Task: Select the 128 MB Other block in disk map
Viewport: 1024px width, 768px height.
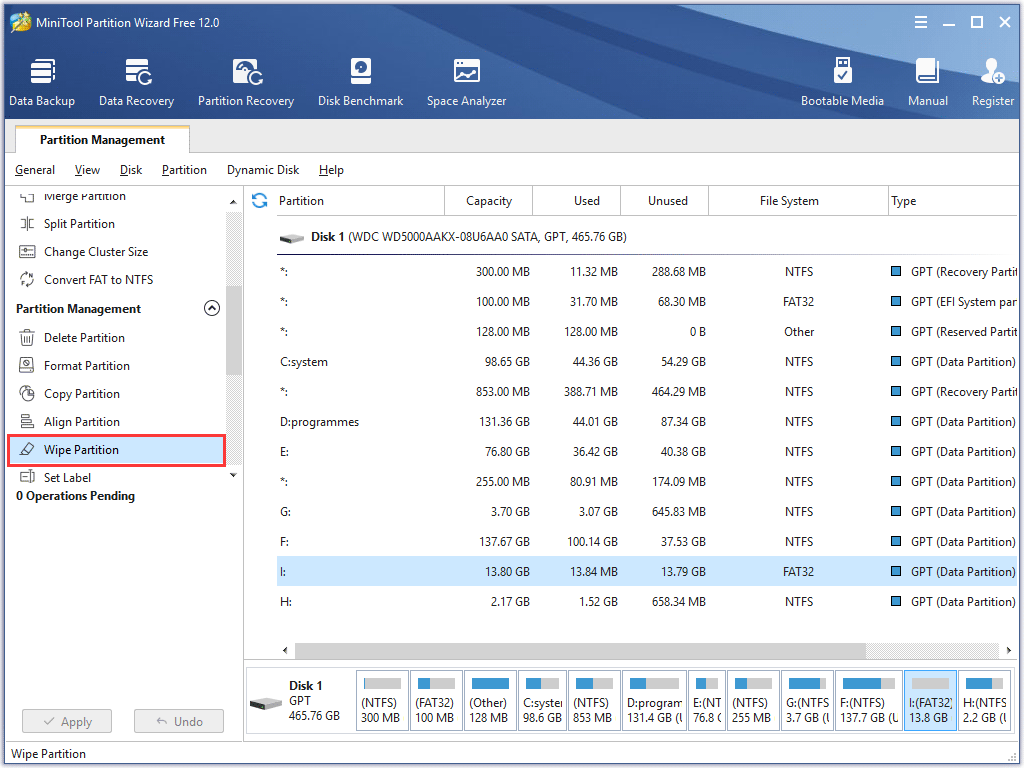Action: point(490,701)
